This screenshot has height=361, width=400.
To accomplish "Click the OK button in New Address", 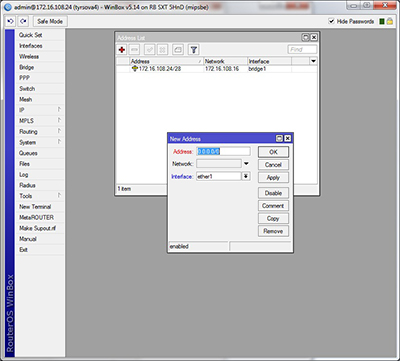I will [x=273, y=152].
